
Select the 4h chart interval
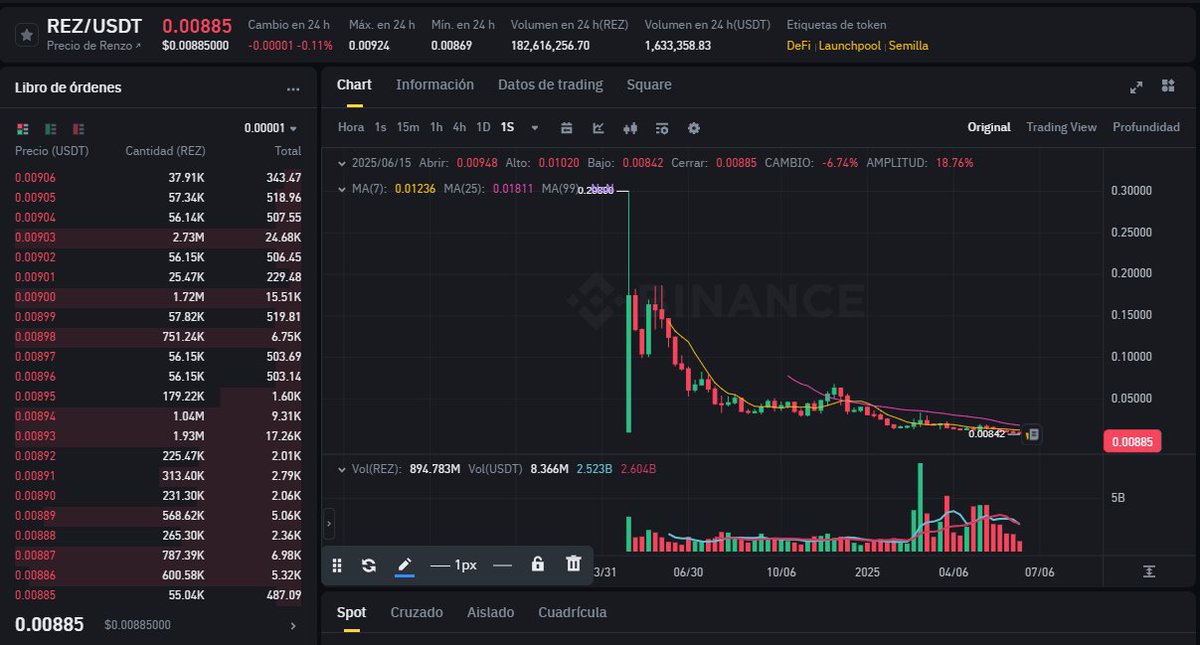pos(459,128)
